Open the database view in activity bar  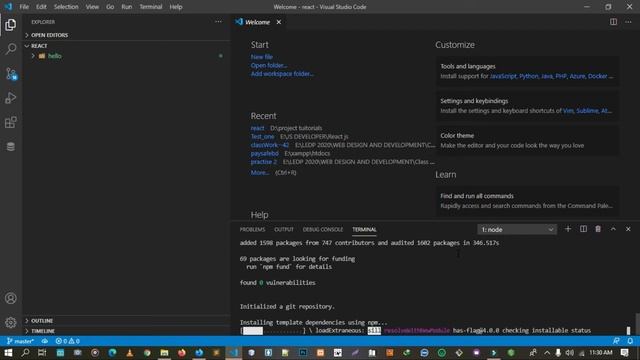point(11,147)
